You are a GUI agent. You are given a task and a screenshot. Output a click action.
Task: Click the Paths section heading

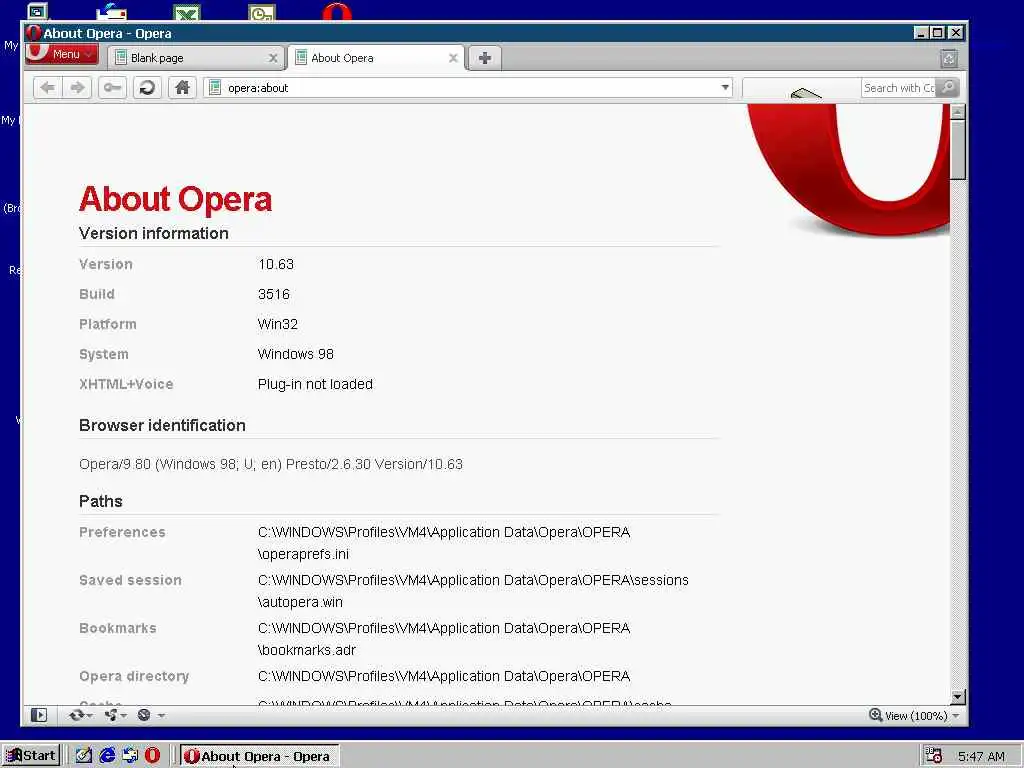point(101,502)
